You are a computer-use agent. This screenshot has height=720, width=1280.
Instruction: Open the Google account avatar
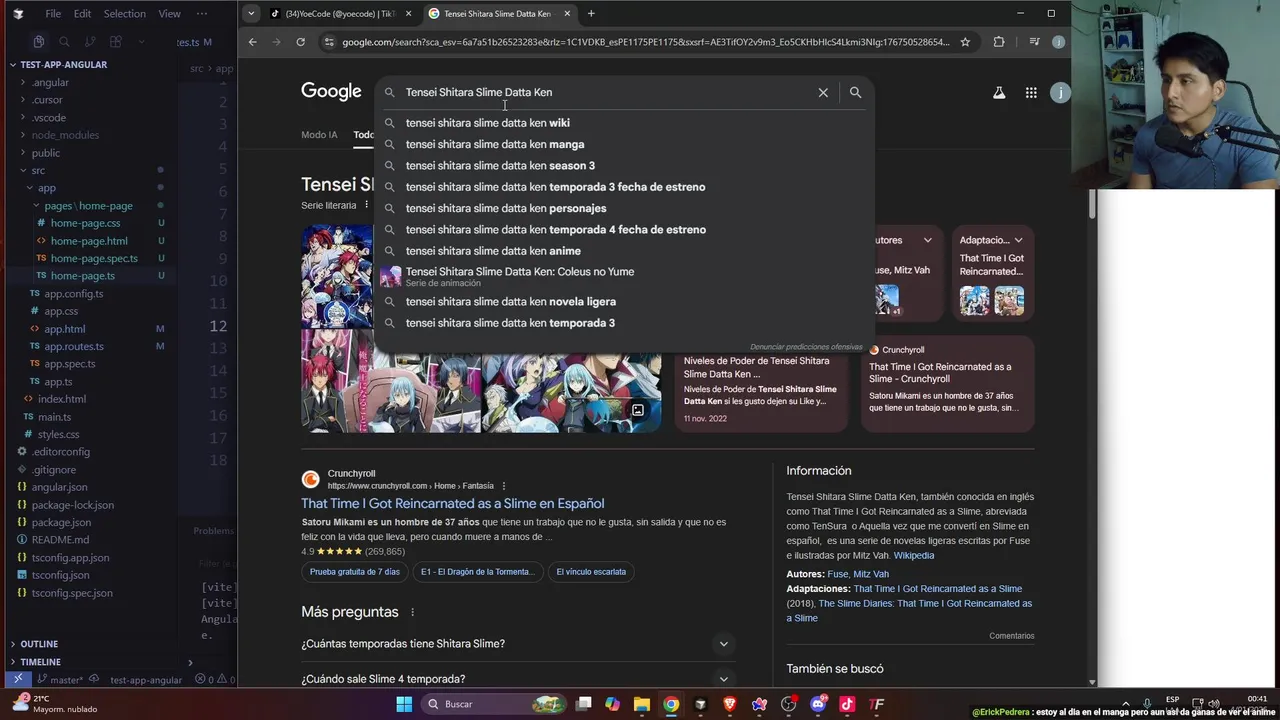tap(1060, 92)
